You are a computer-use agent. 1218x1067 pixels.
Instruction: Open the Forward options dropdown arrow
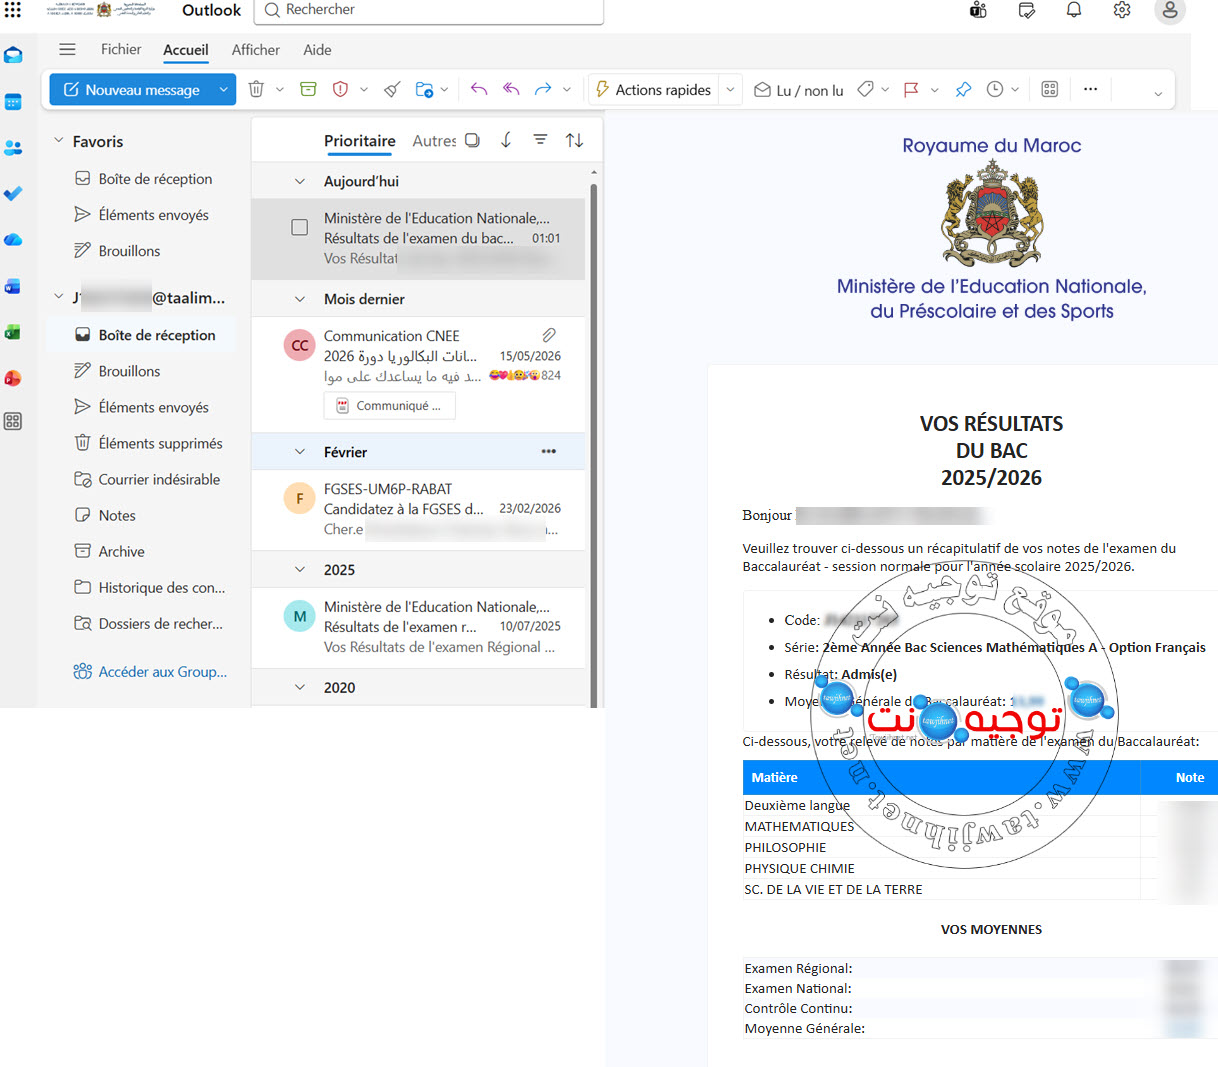(567, 89)
